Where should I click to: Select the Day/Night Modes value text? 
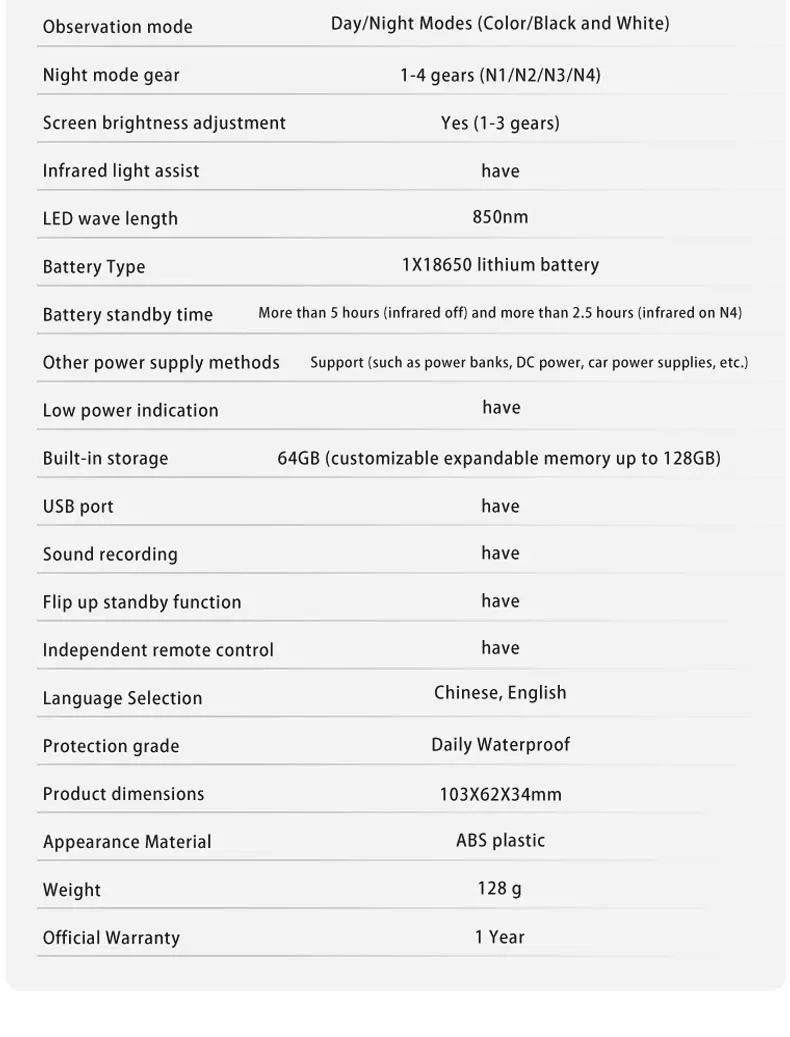coord(500,24)
